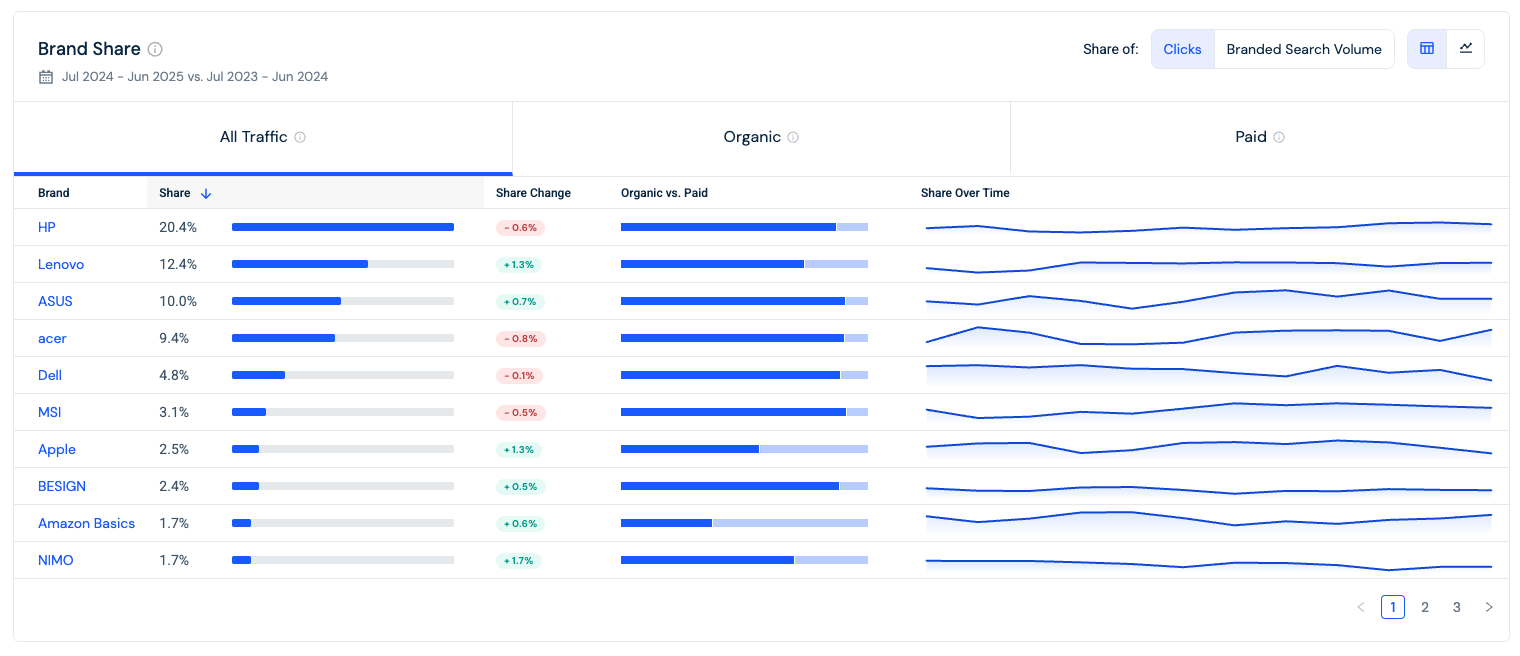Click BESIGN's +0.5% share change badge

click(520, 486)
